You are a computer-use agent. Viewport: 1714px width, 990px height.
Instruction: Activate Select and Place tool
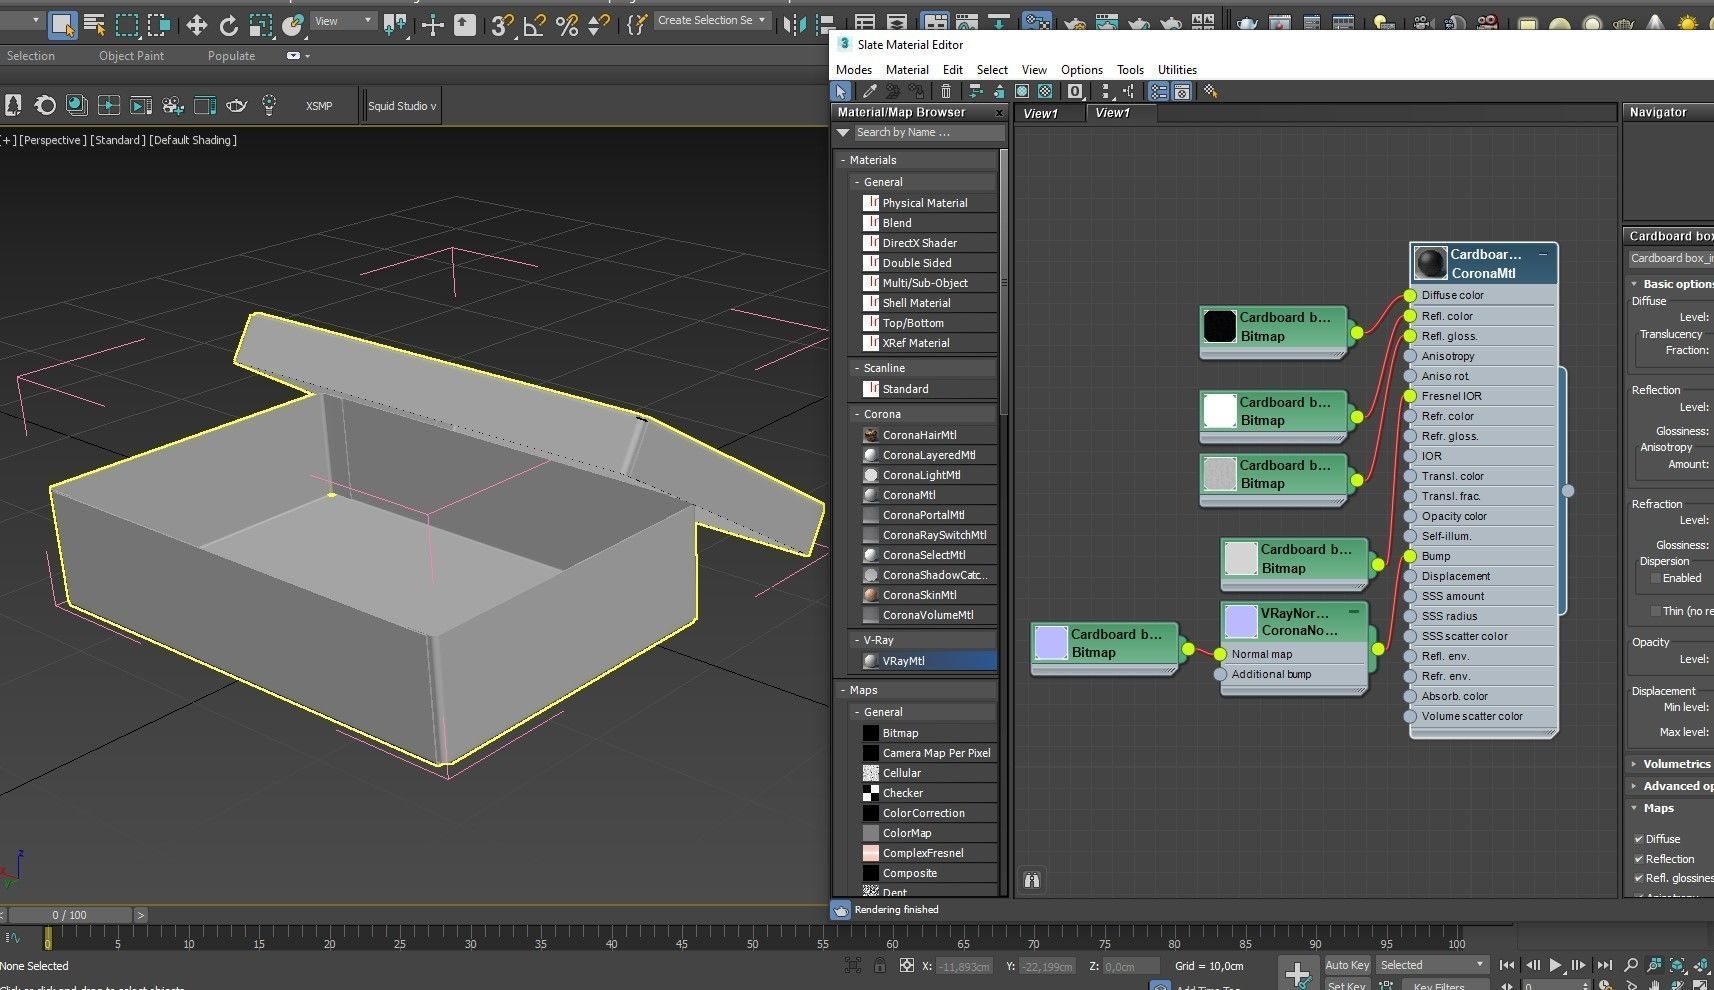click(293, 25)
